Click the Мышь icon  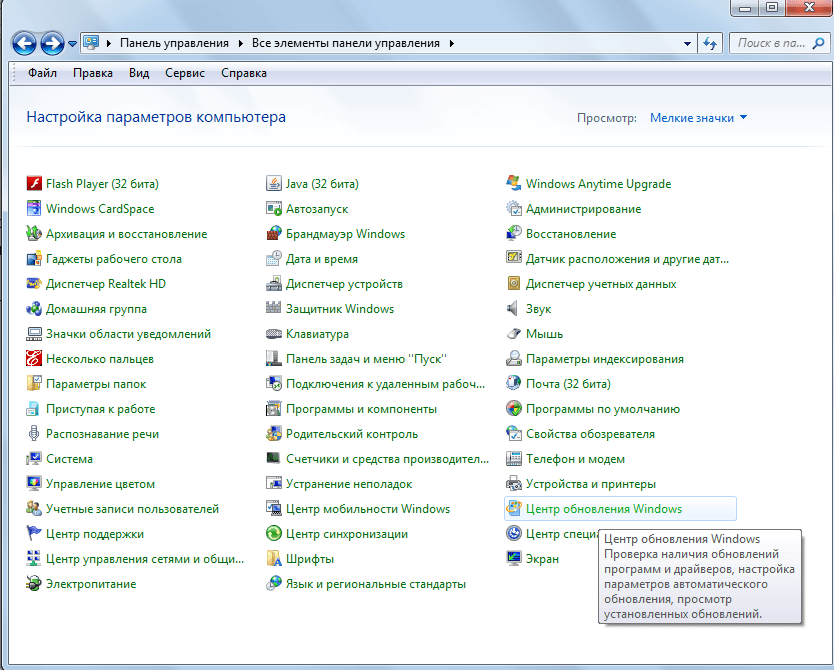point(513,333)
